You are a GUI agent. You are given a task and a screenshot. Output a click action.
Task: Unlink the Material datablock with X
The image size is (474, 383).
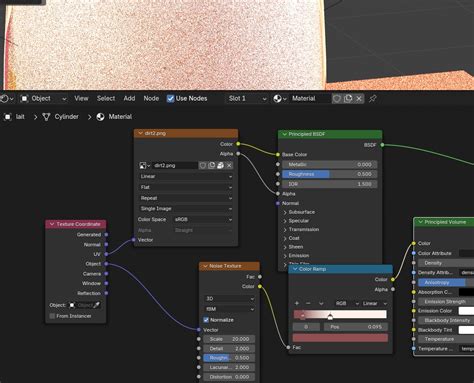(x=359, y=99)
